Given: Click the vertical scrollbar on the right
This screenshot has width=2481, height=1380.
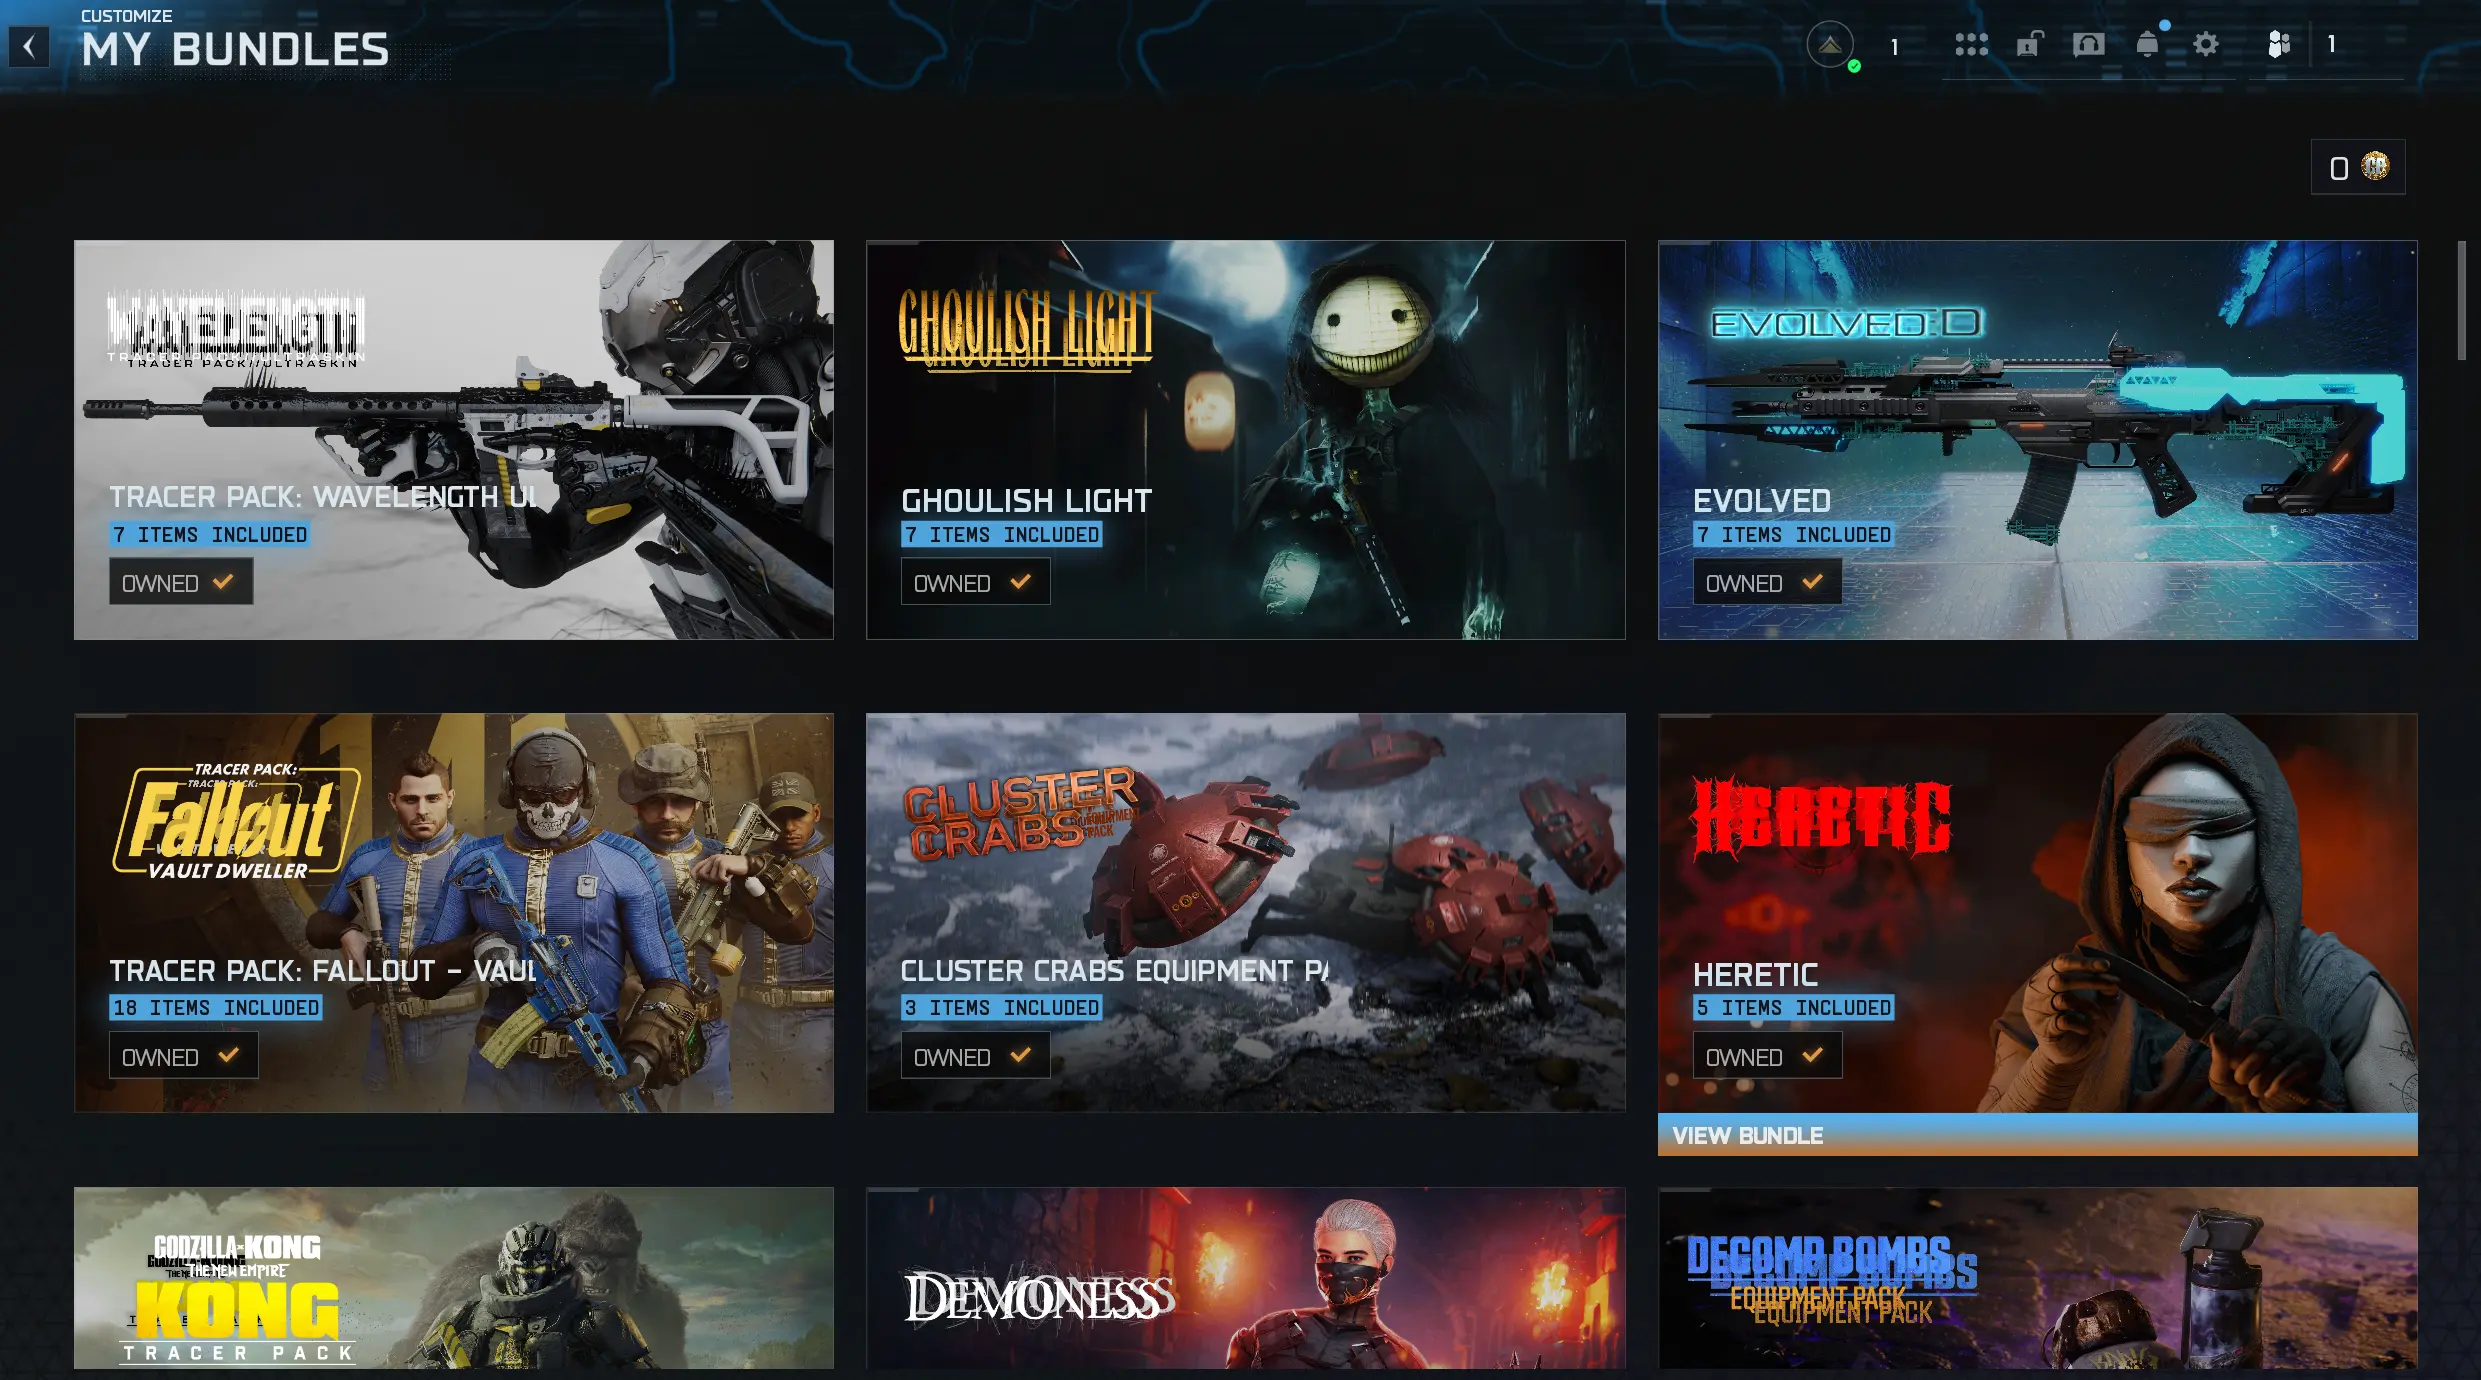Looking at the screenshot, I should 2461,300.
